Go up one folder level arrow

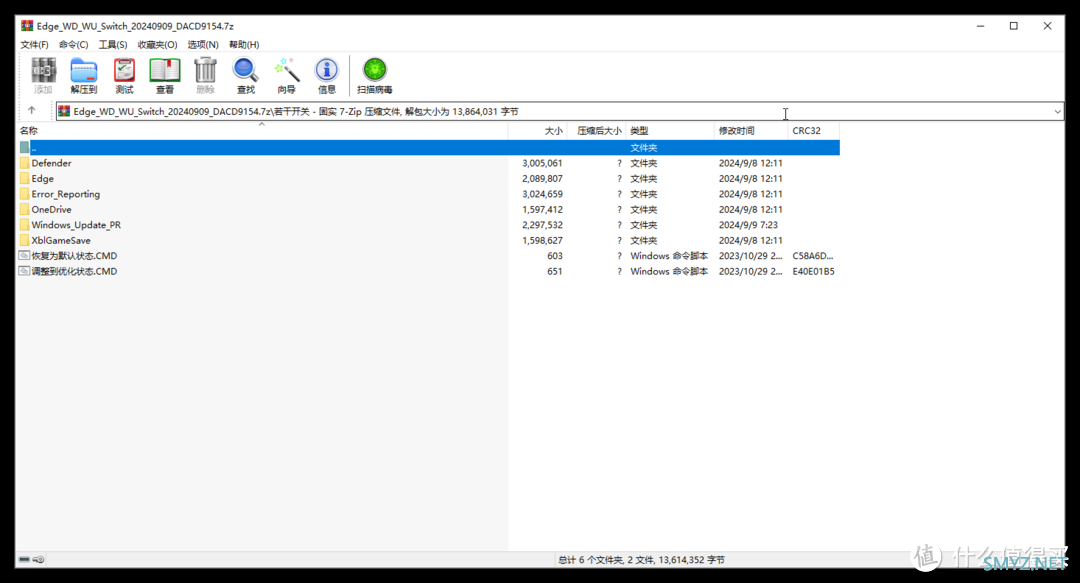(x=32, y=110)
